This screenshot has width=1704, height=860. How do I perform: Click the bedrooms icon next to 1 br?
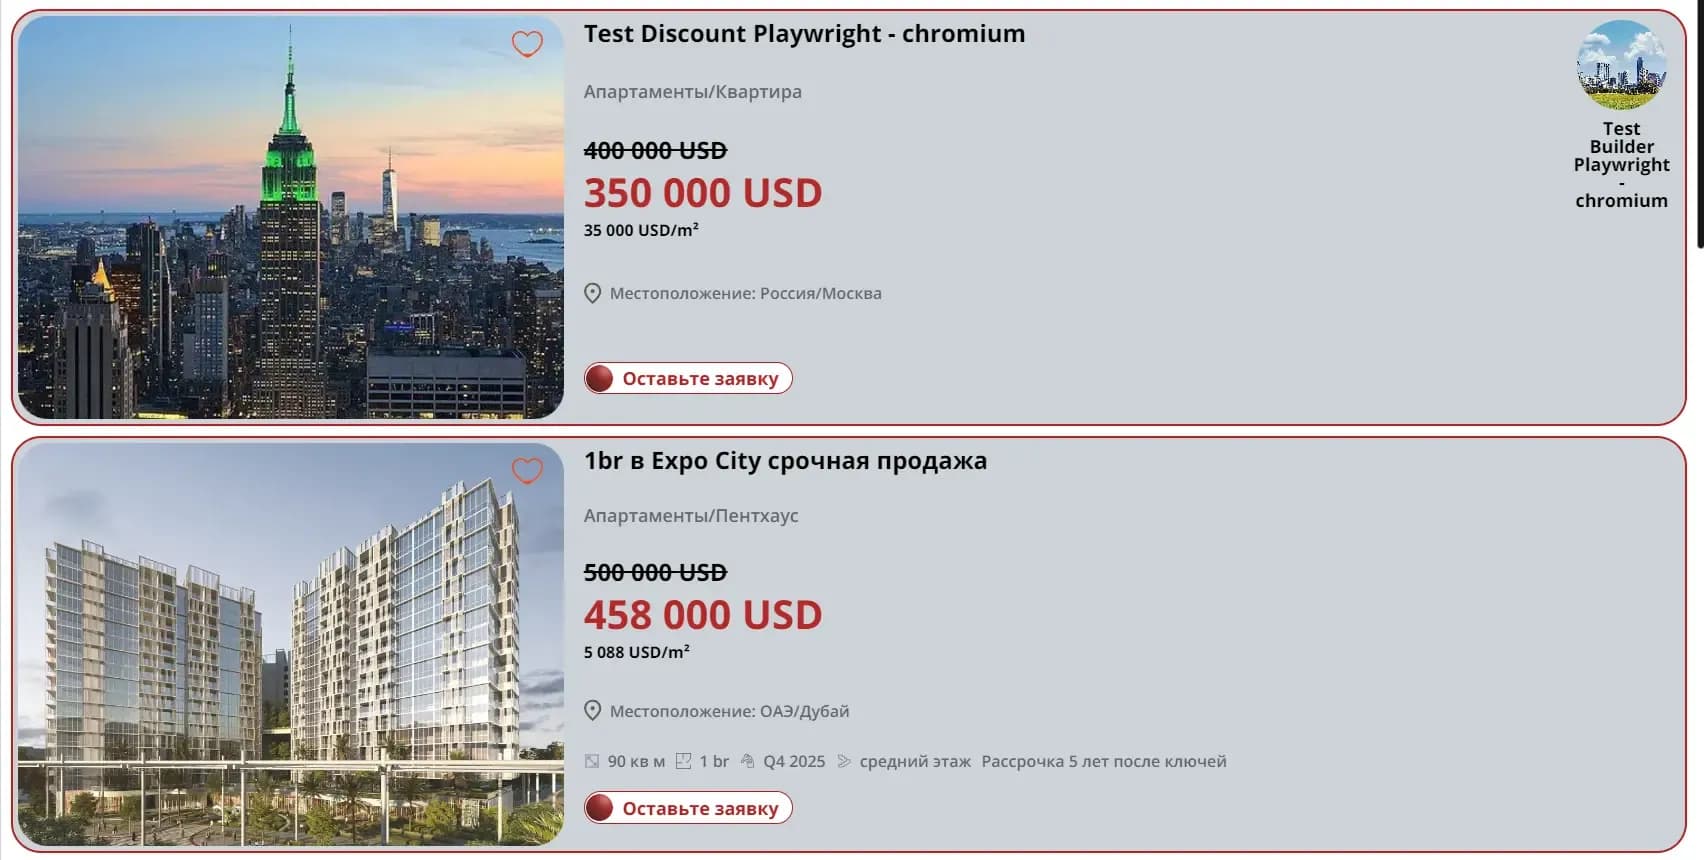[x=685, y=760]
